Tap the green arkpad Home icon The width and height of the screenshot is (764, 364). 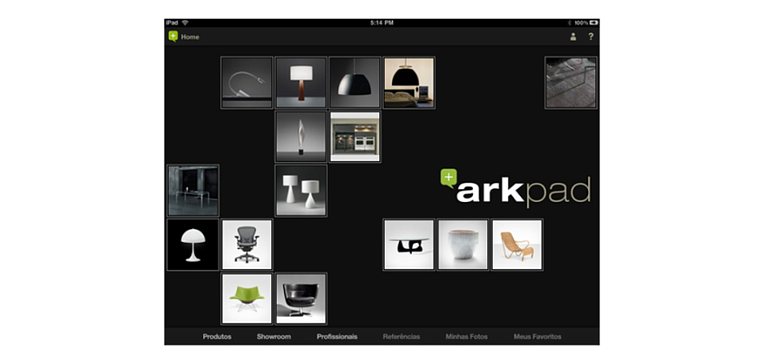[x=173, y=37]
